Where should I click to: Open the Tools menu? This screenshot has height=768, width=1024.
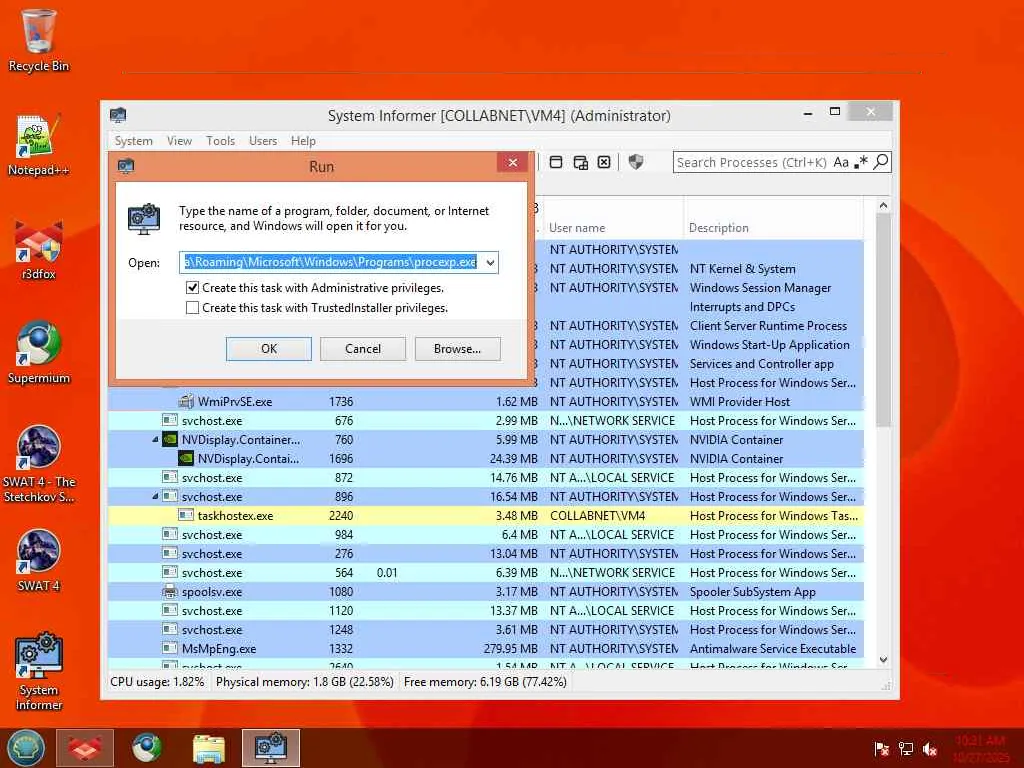click(x=220, y=141)
